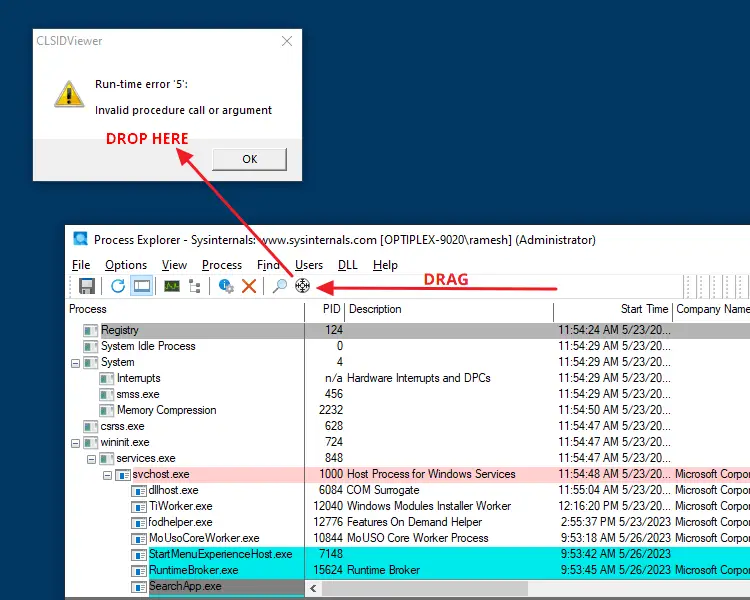
Task: Click the TiWorker.exe process icon
Action: tap(139, 507)
